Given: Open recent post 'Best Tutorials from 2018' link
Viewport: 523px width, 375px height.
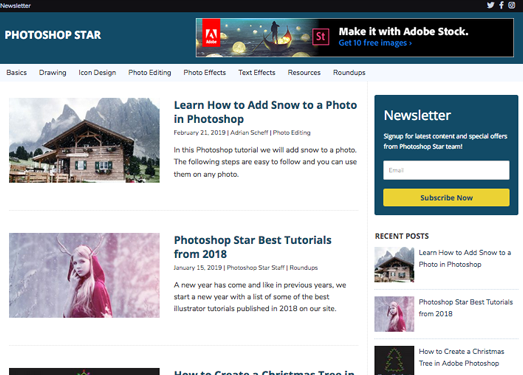Looking at the screenshot, I should point(466,308).
